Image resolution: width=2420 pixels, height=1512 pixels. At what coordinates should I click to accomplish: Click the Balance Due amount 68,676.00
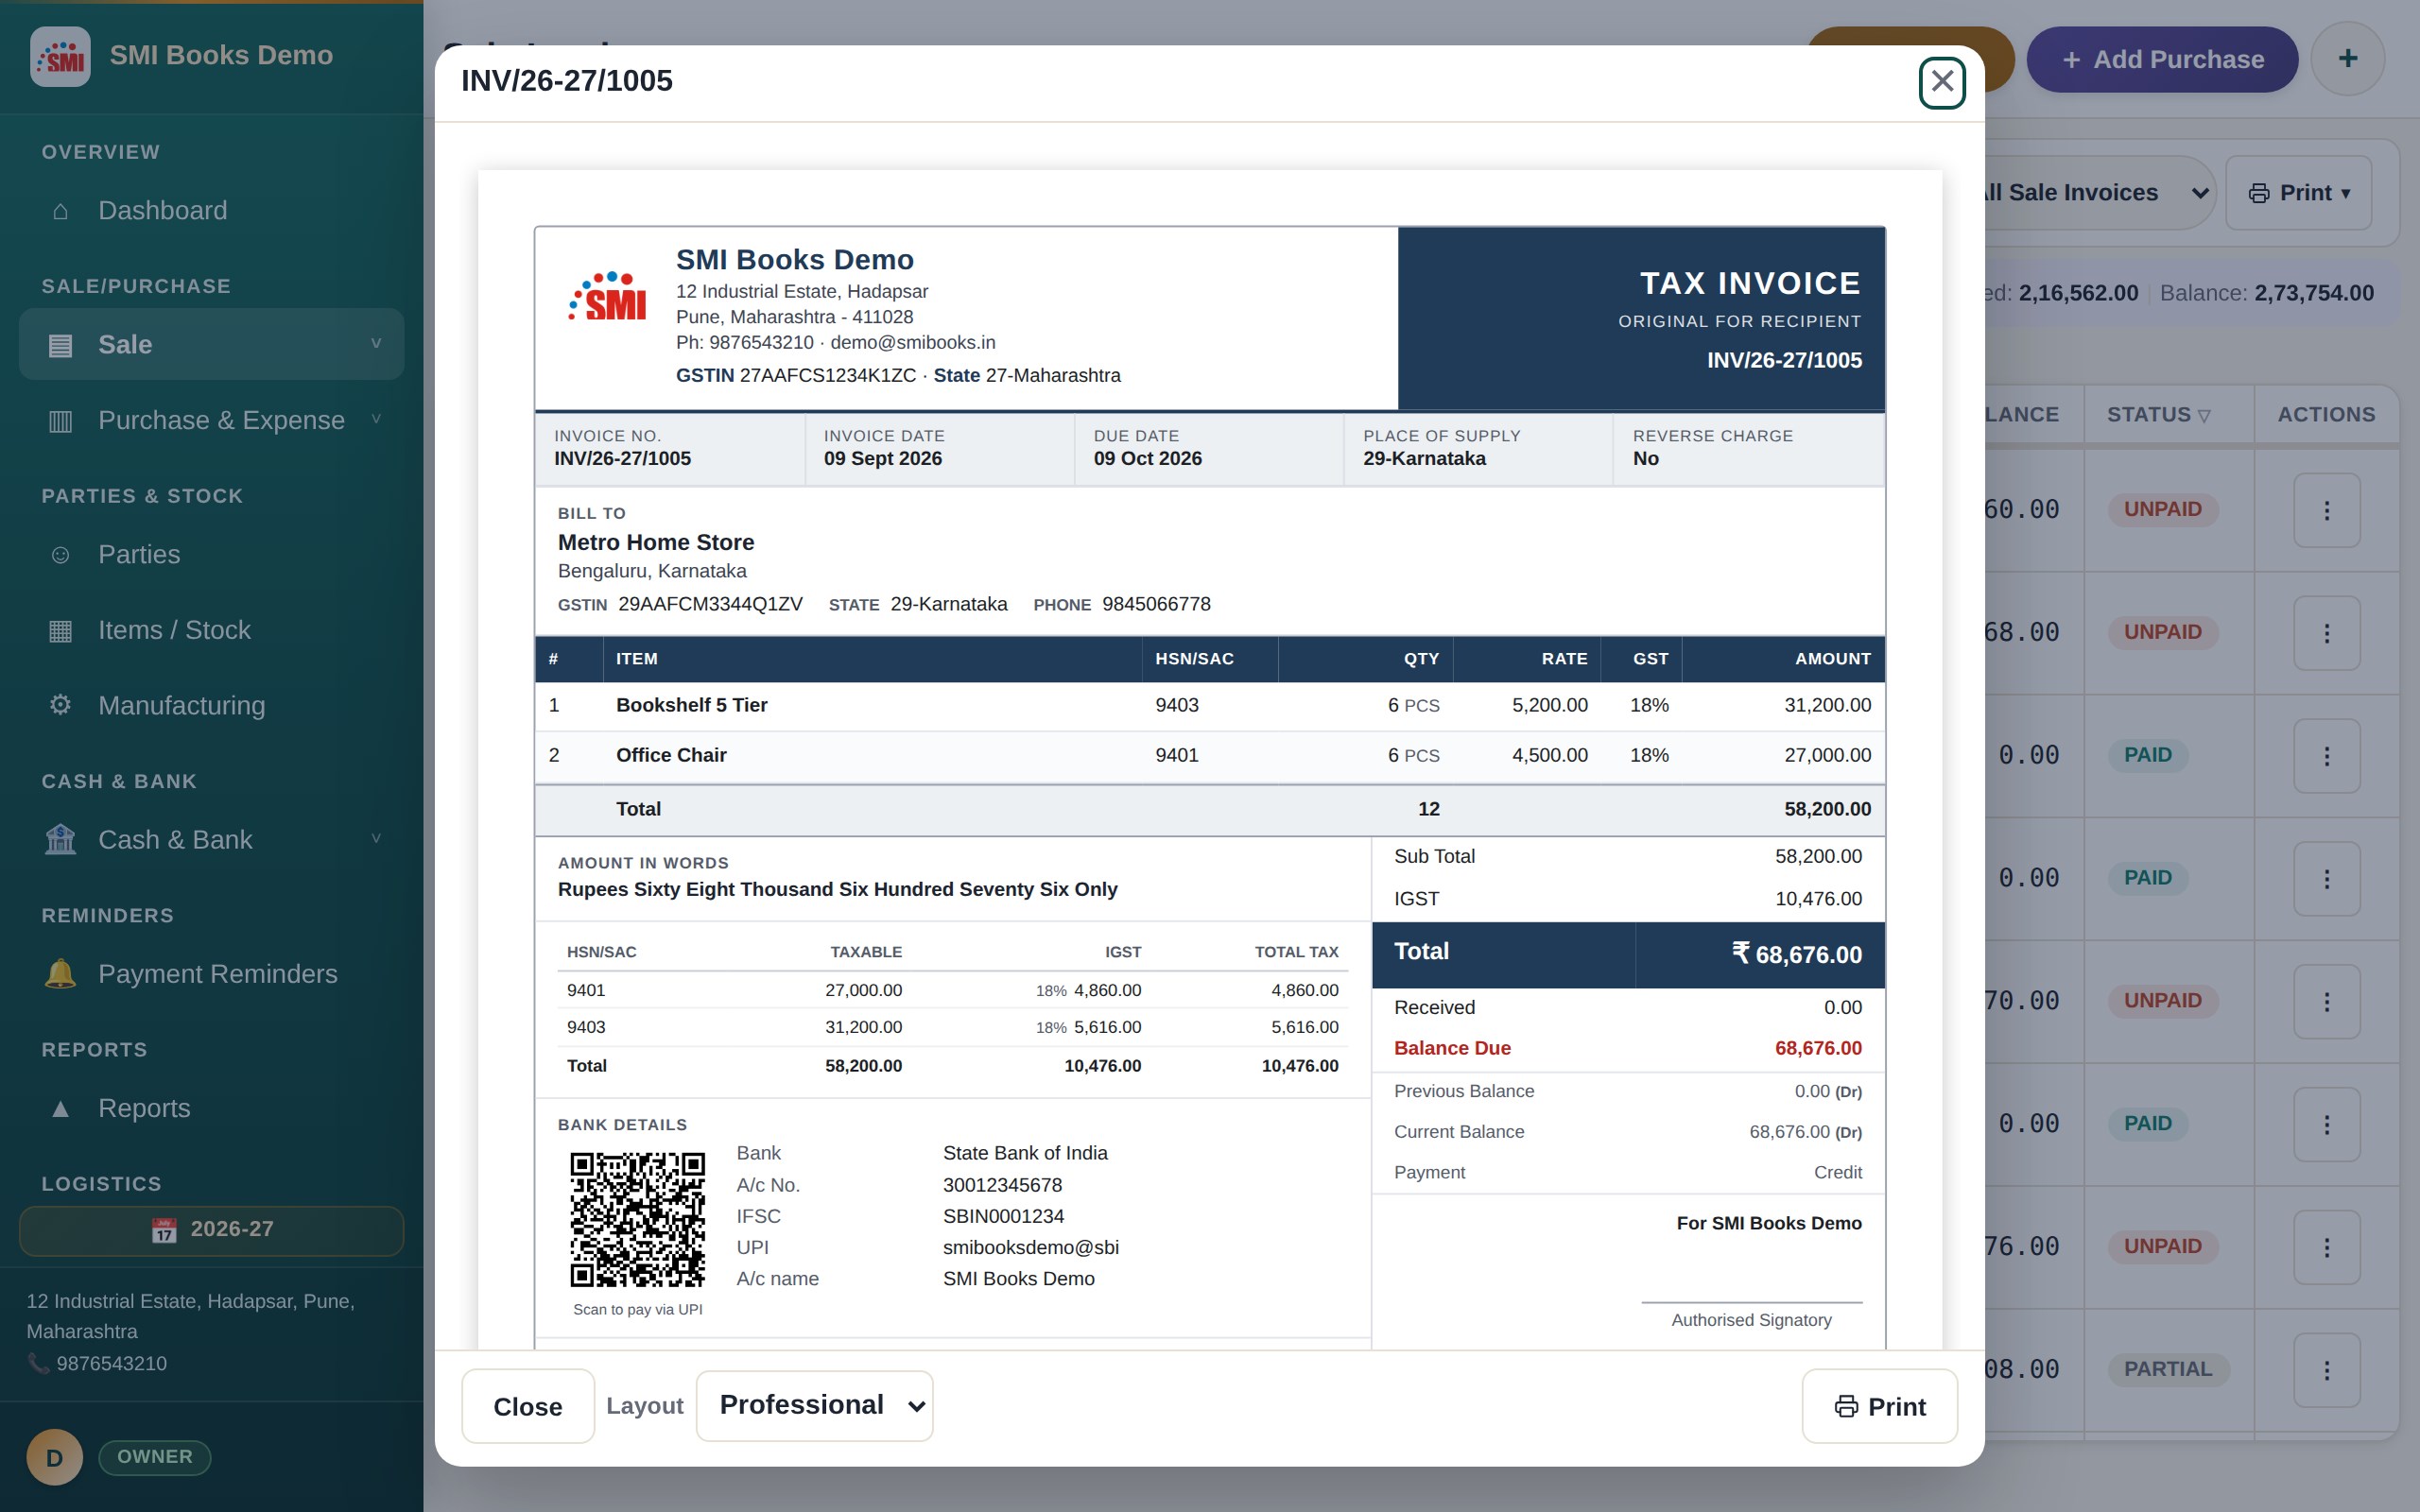pos(1817,1048)
